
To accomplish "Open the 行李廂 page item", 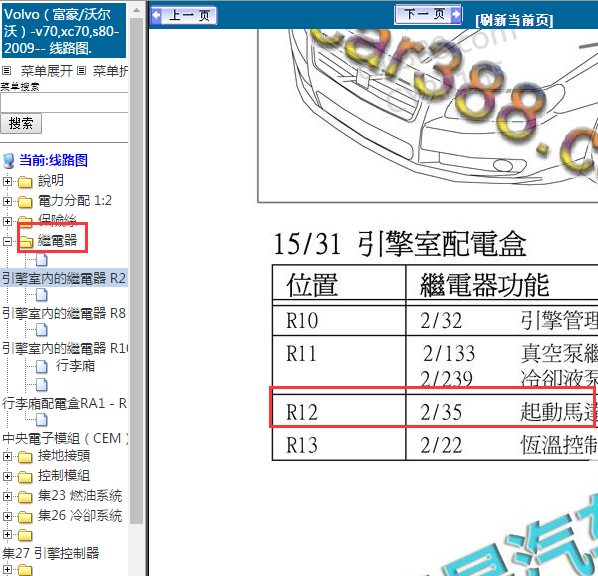I will coord(75,366).
